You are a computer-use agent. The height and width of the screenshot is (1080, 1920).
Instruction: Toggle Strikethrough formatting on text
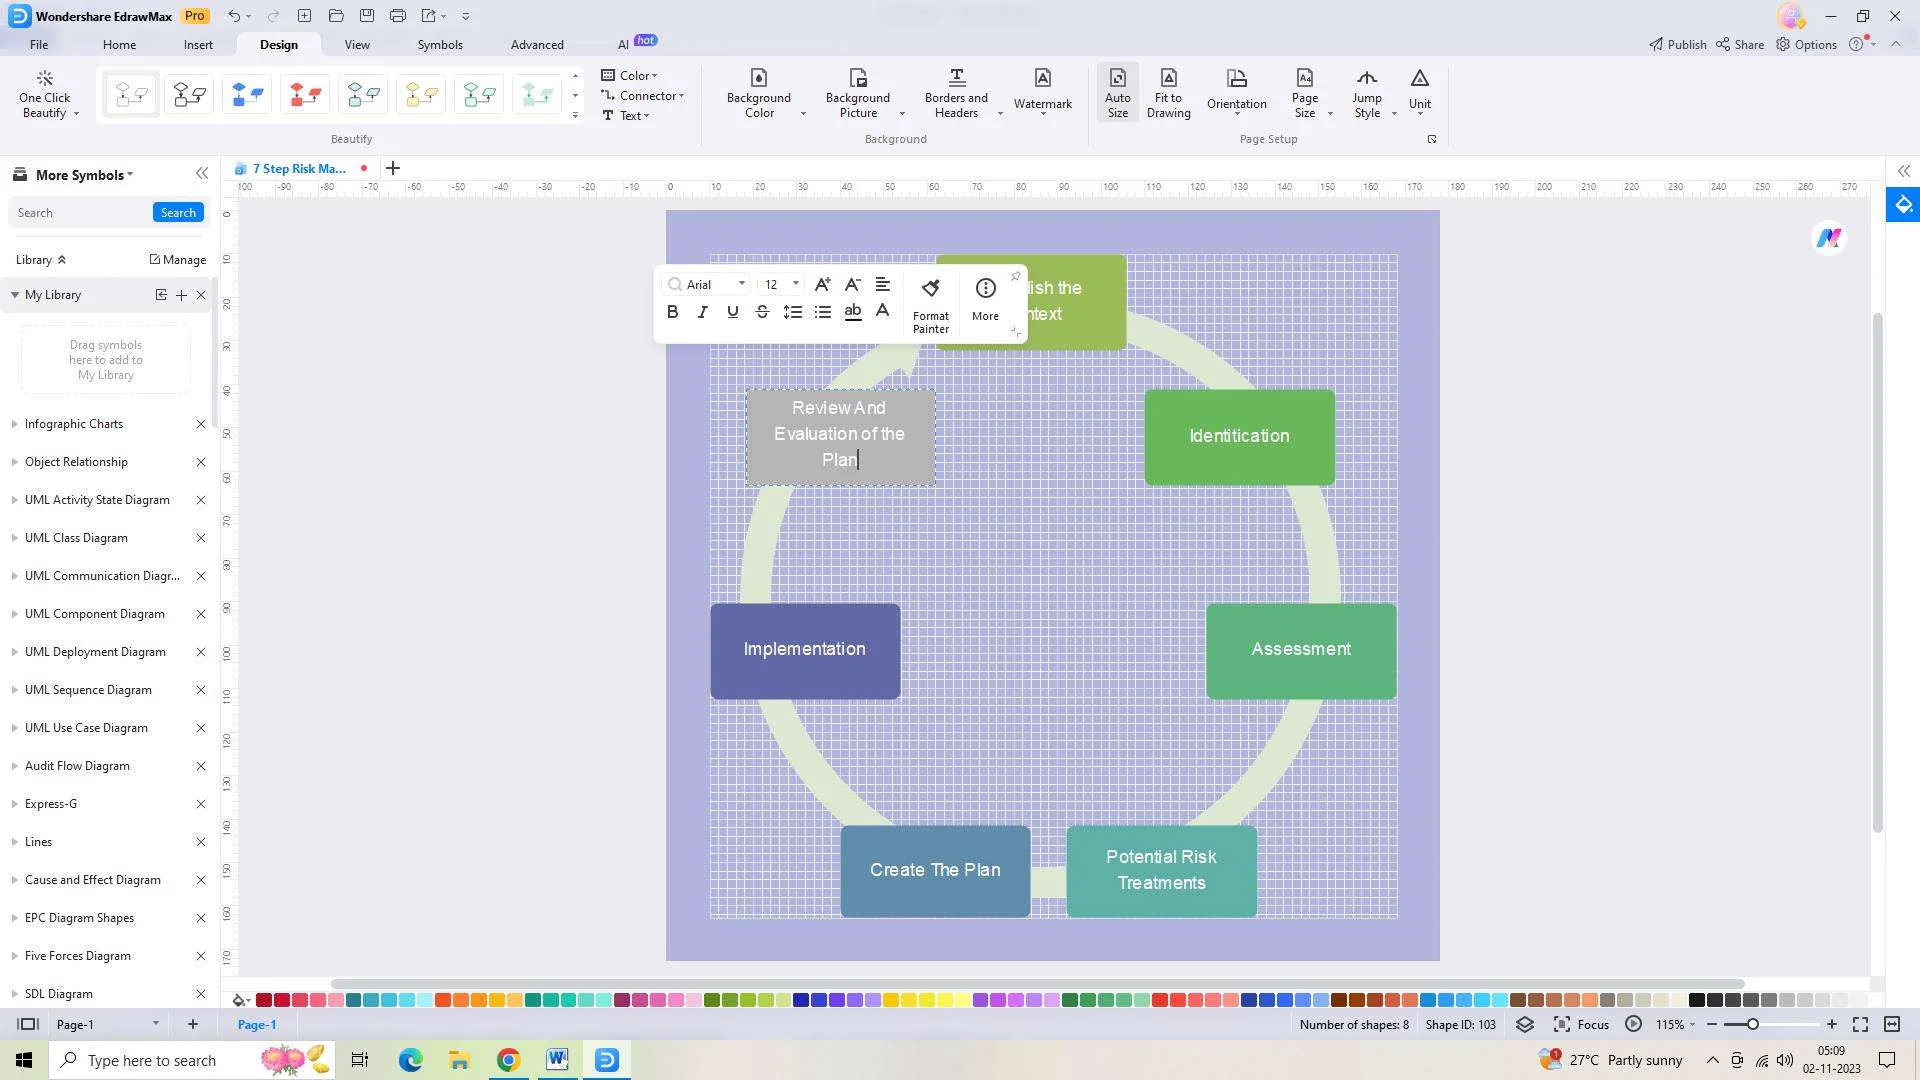[762, 311]
